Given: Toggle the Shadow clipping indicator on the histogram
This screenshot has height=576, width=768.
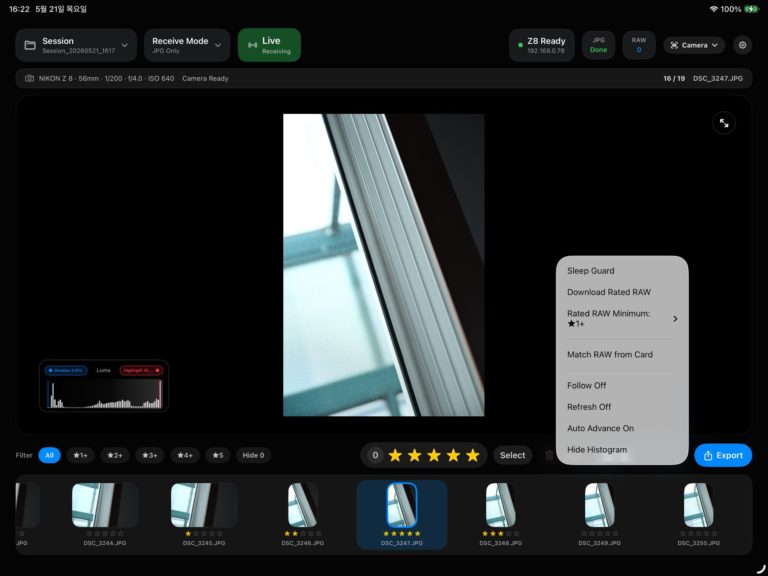Looking at the screenshot, I should [x=66, y=370].
